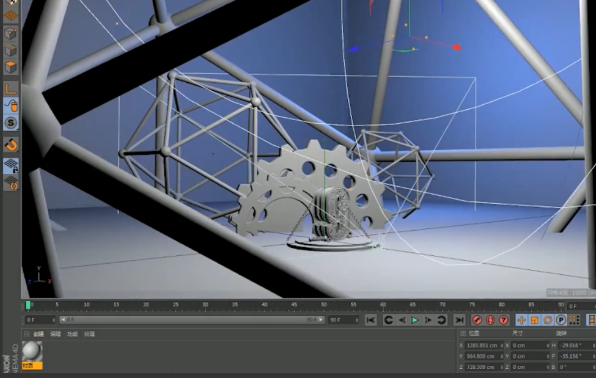Click stepper arrows of X position field
Image resolution: width=596 pixels, height=378 pixels.
point(502,345)
